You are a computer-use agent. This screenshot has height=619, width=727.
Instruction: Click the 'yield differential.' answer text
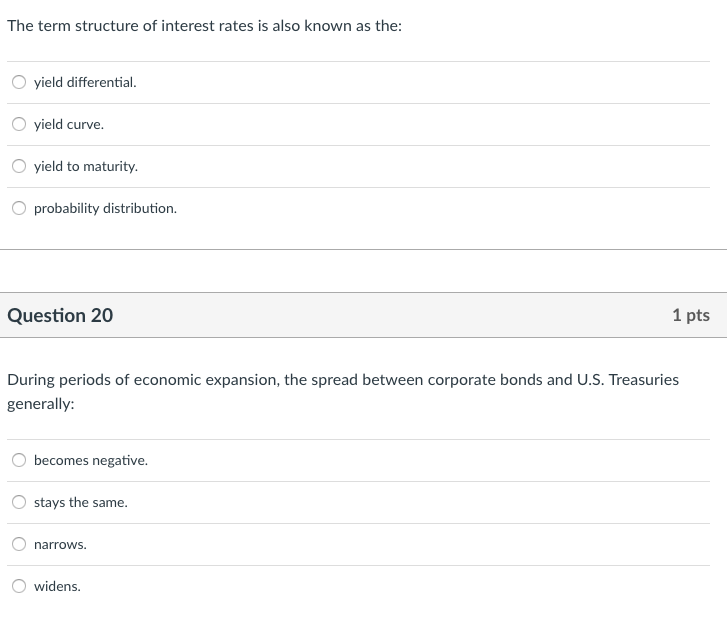point(85,83)
